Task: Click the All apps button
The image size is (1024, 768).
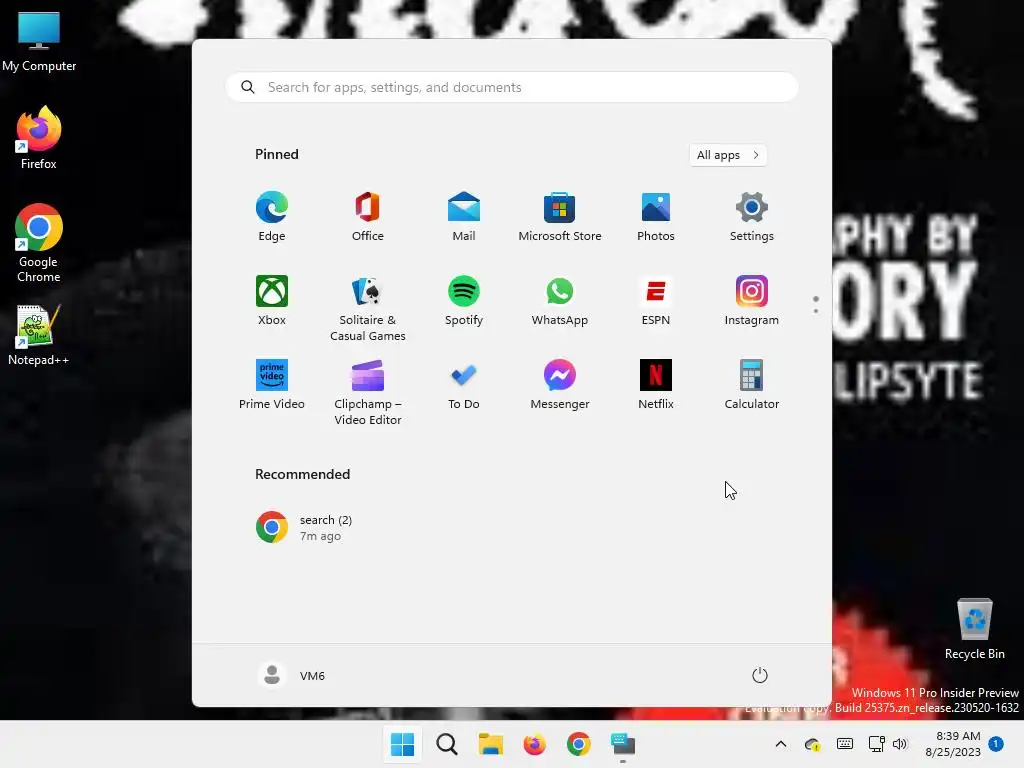Action: coord(728,155)
